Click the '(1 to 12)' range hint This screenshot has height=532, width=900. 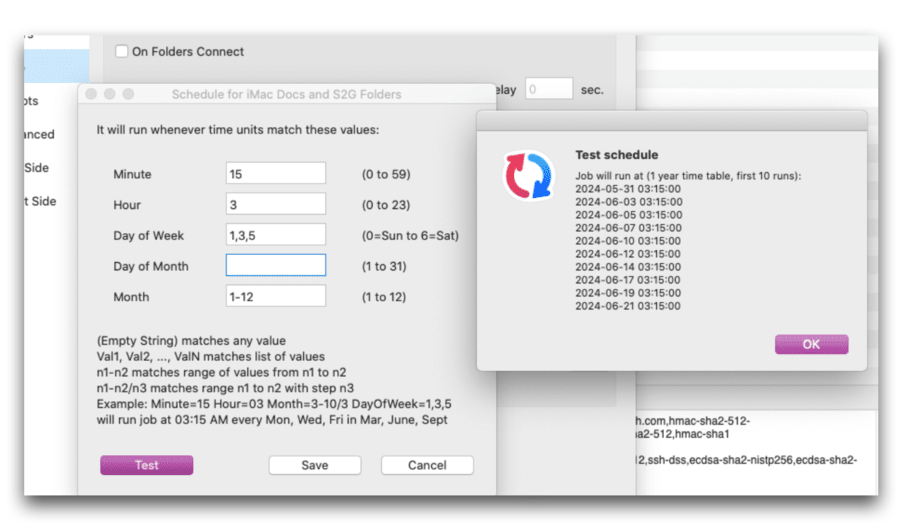383,297
